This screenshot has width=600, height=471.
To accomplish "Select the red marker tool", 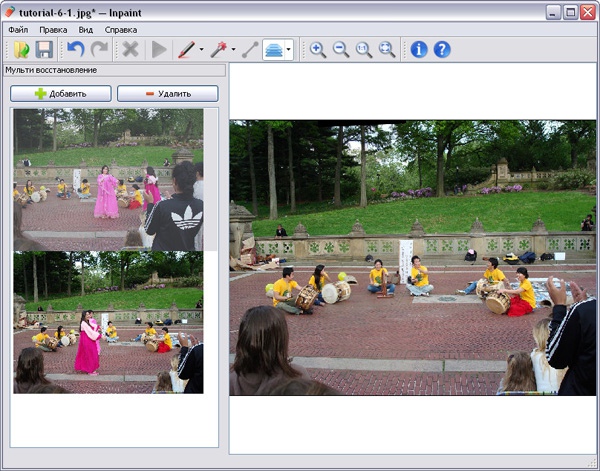I will [x=186, y=49].
